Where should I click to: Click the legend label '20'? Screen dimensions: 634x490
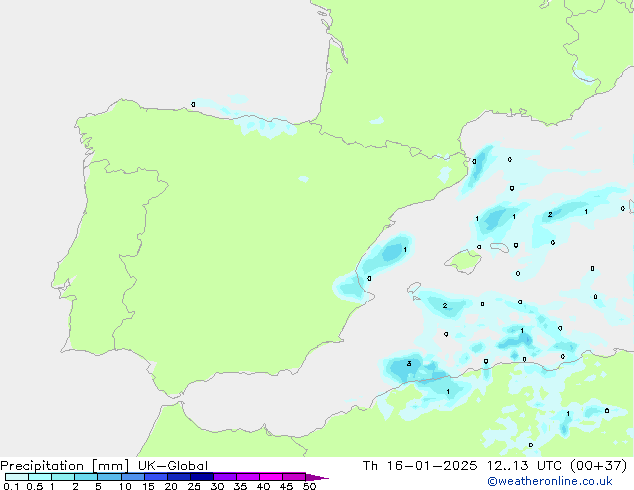click(x=171, y=486)
